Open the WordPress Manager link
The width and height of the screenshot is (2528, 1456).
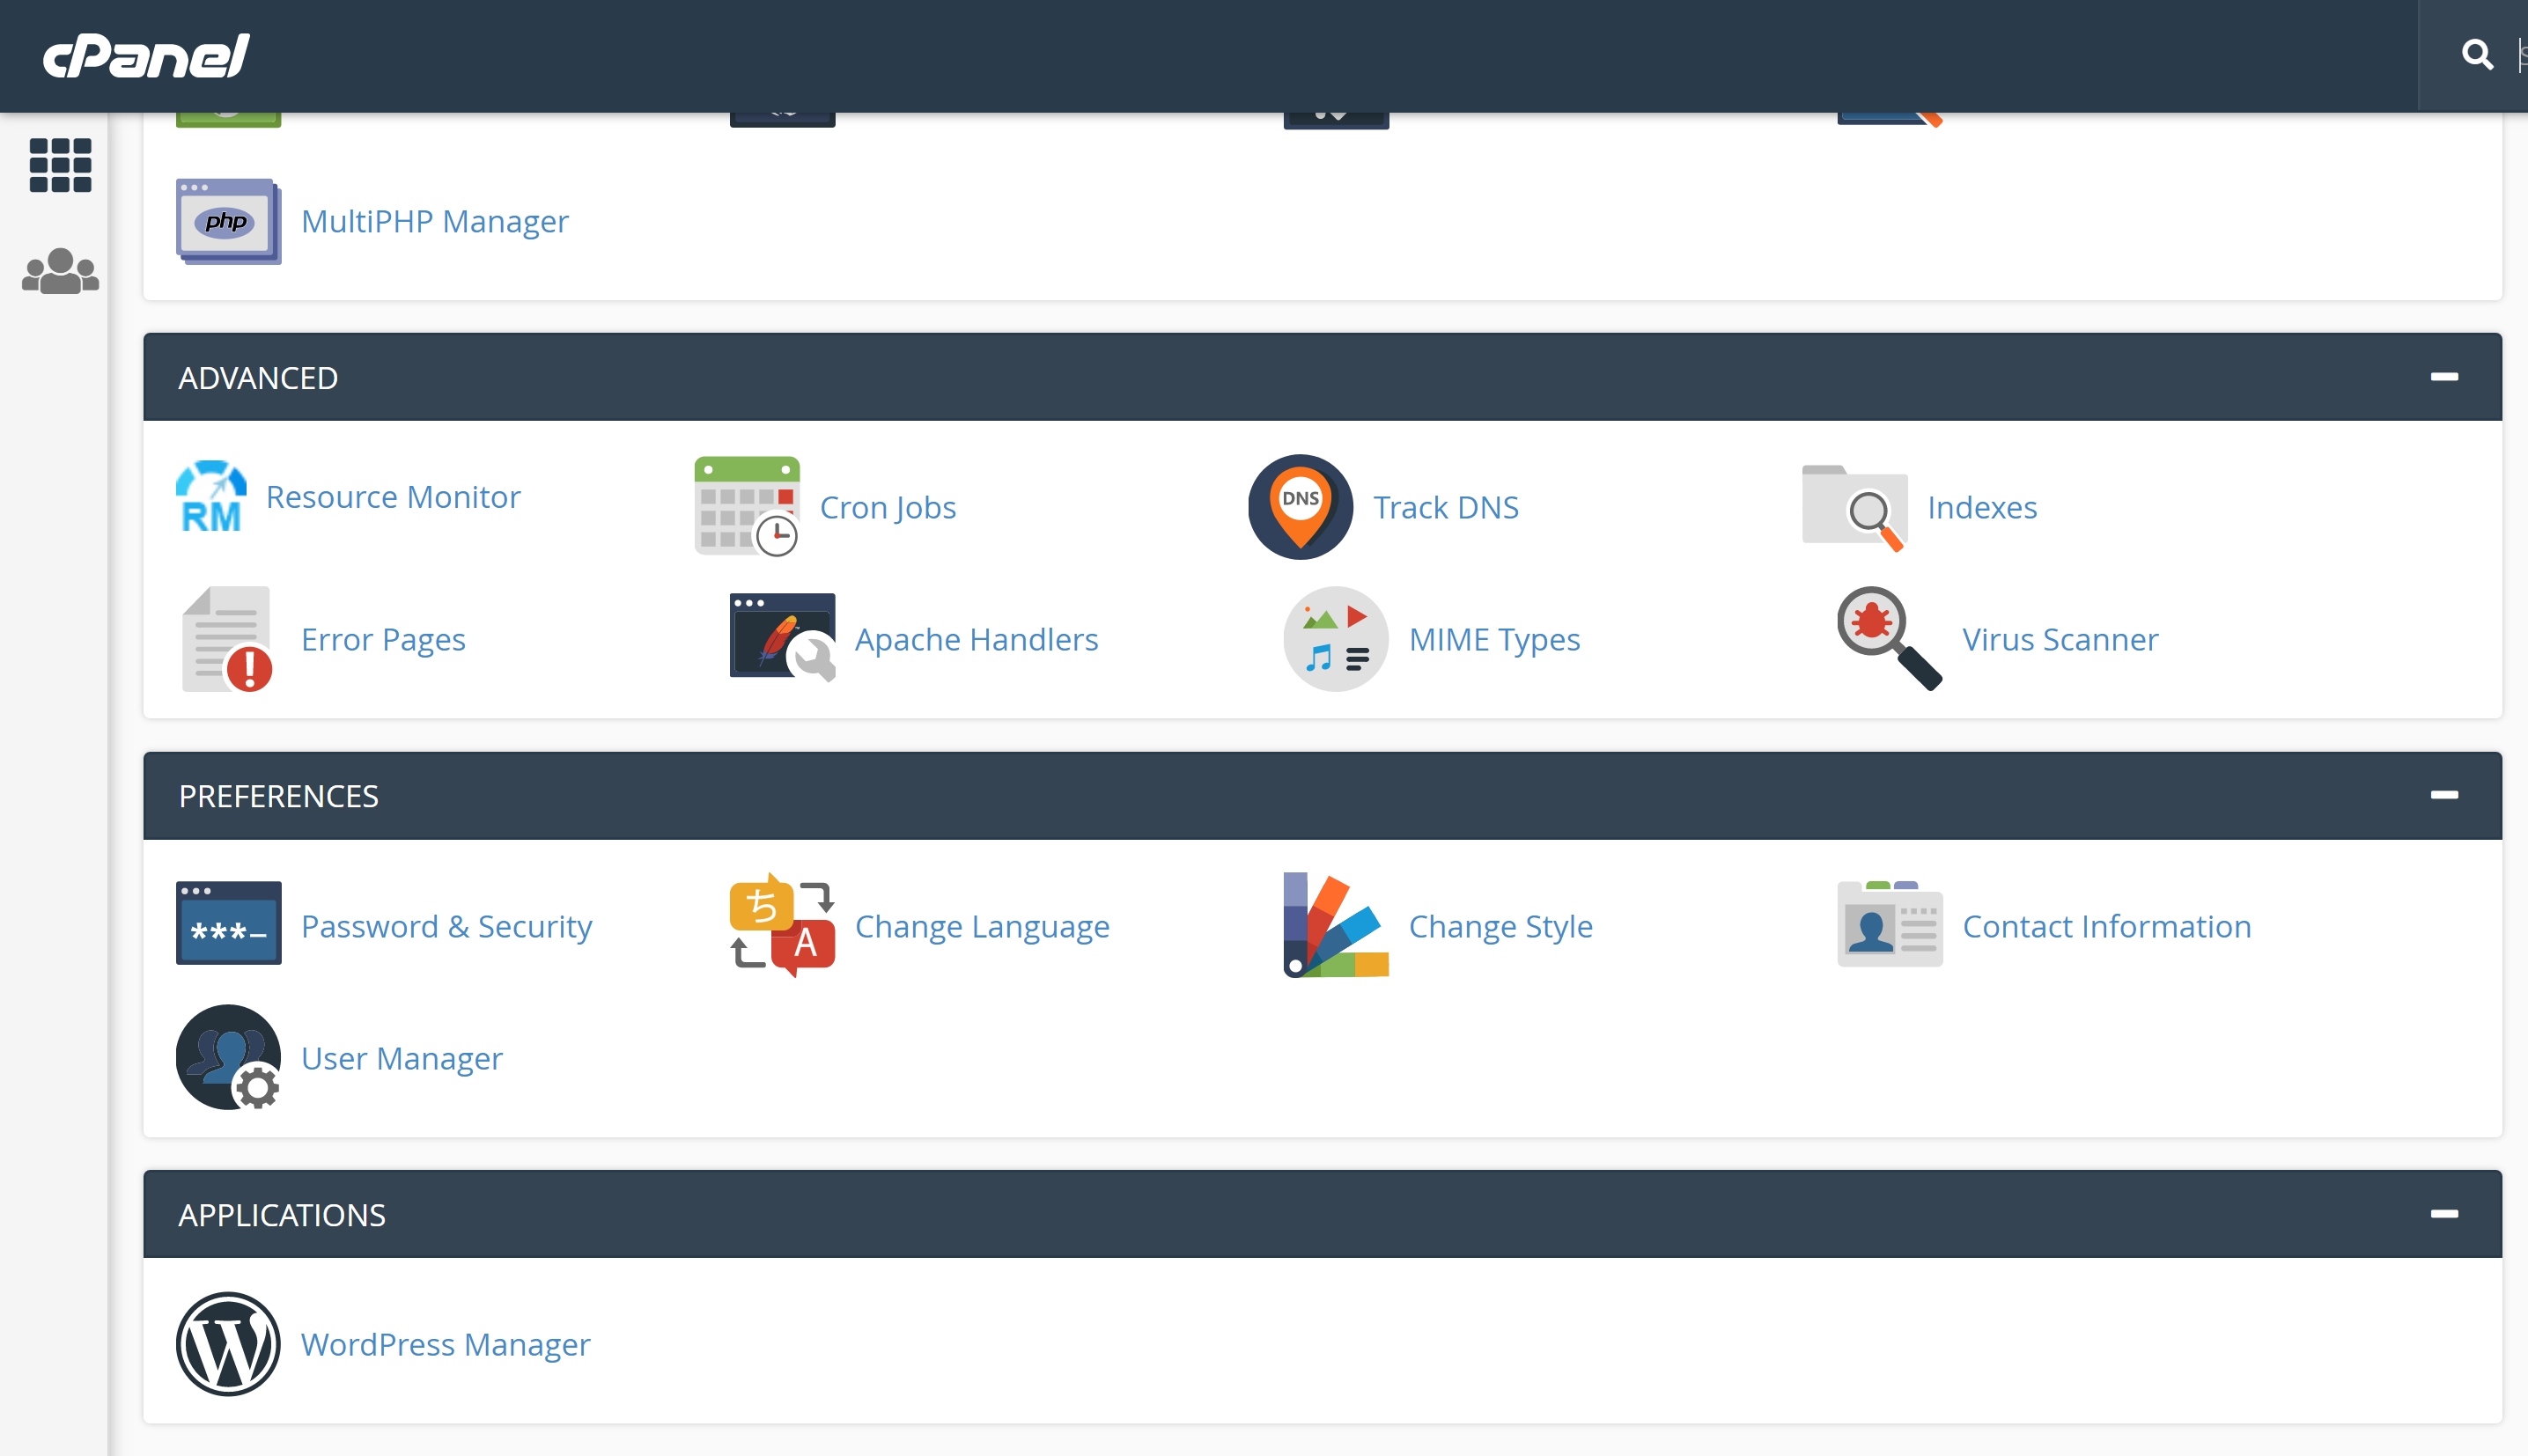445,1344
